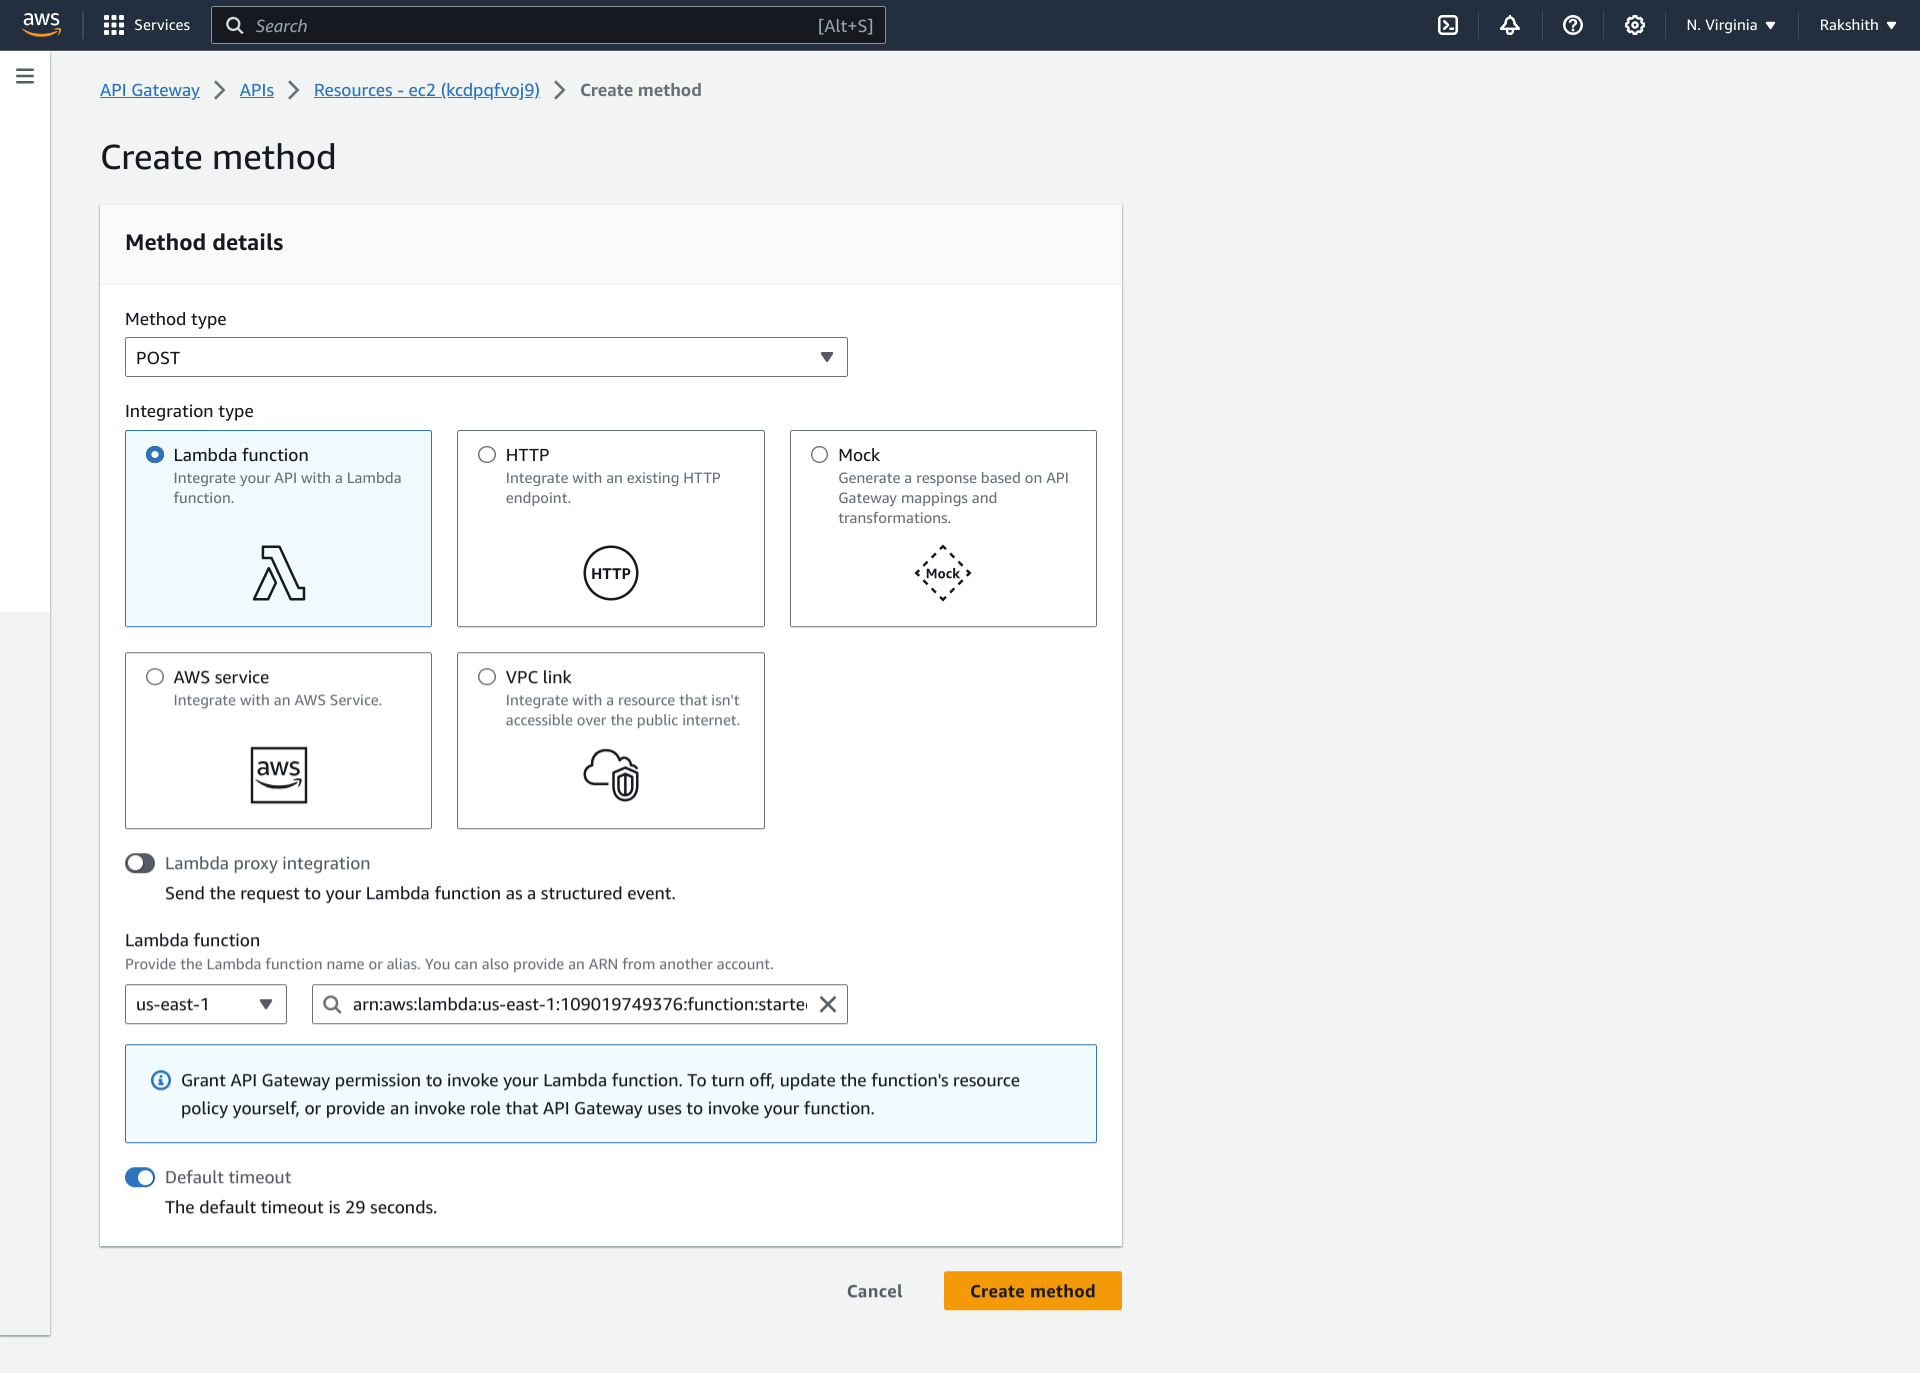
Task: Click the info icon in the permission notice
Action: [x=160, y=1080]
